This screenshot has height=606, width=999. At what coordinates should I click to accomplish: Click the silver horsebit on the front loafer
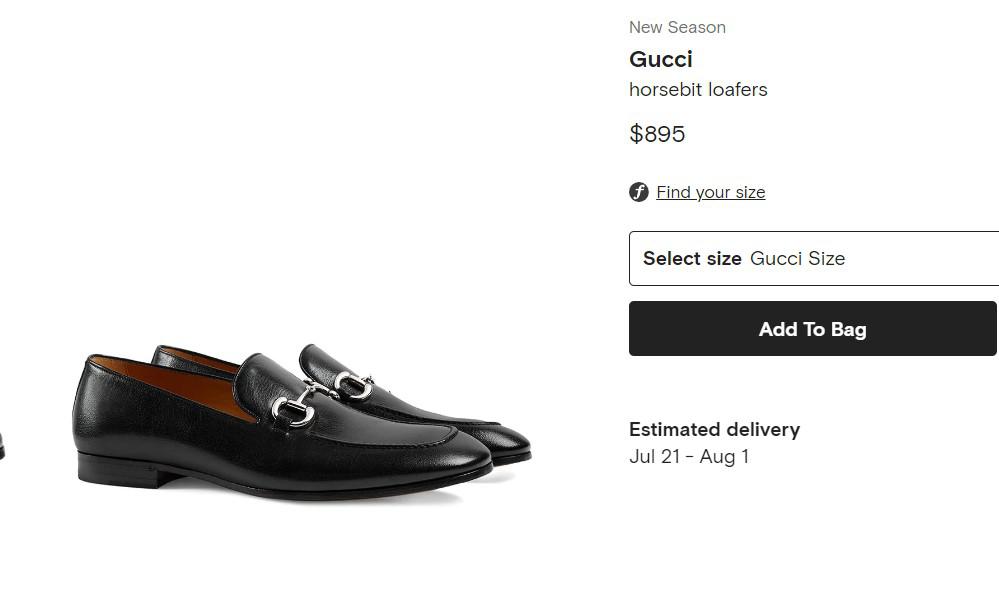(293, 408)
